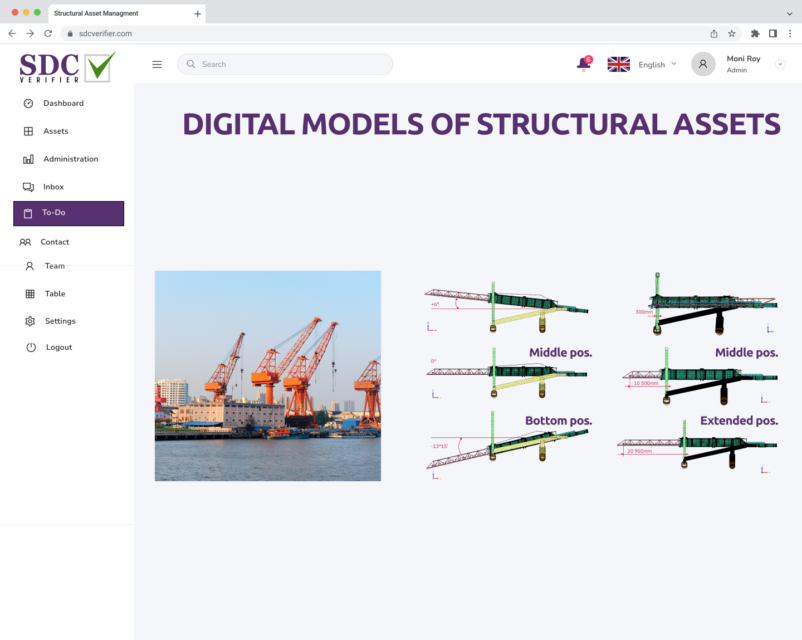Image resolution: width=802 pixels, height=640 pixels.
Task: Open the Assets menu item
Action: (x=55, y=131)
